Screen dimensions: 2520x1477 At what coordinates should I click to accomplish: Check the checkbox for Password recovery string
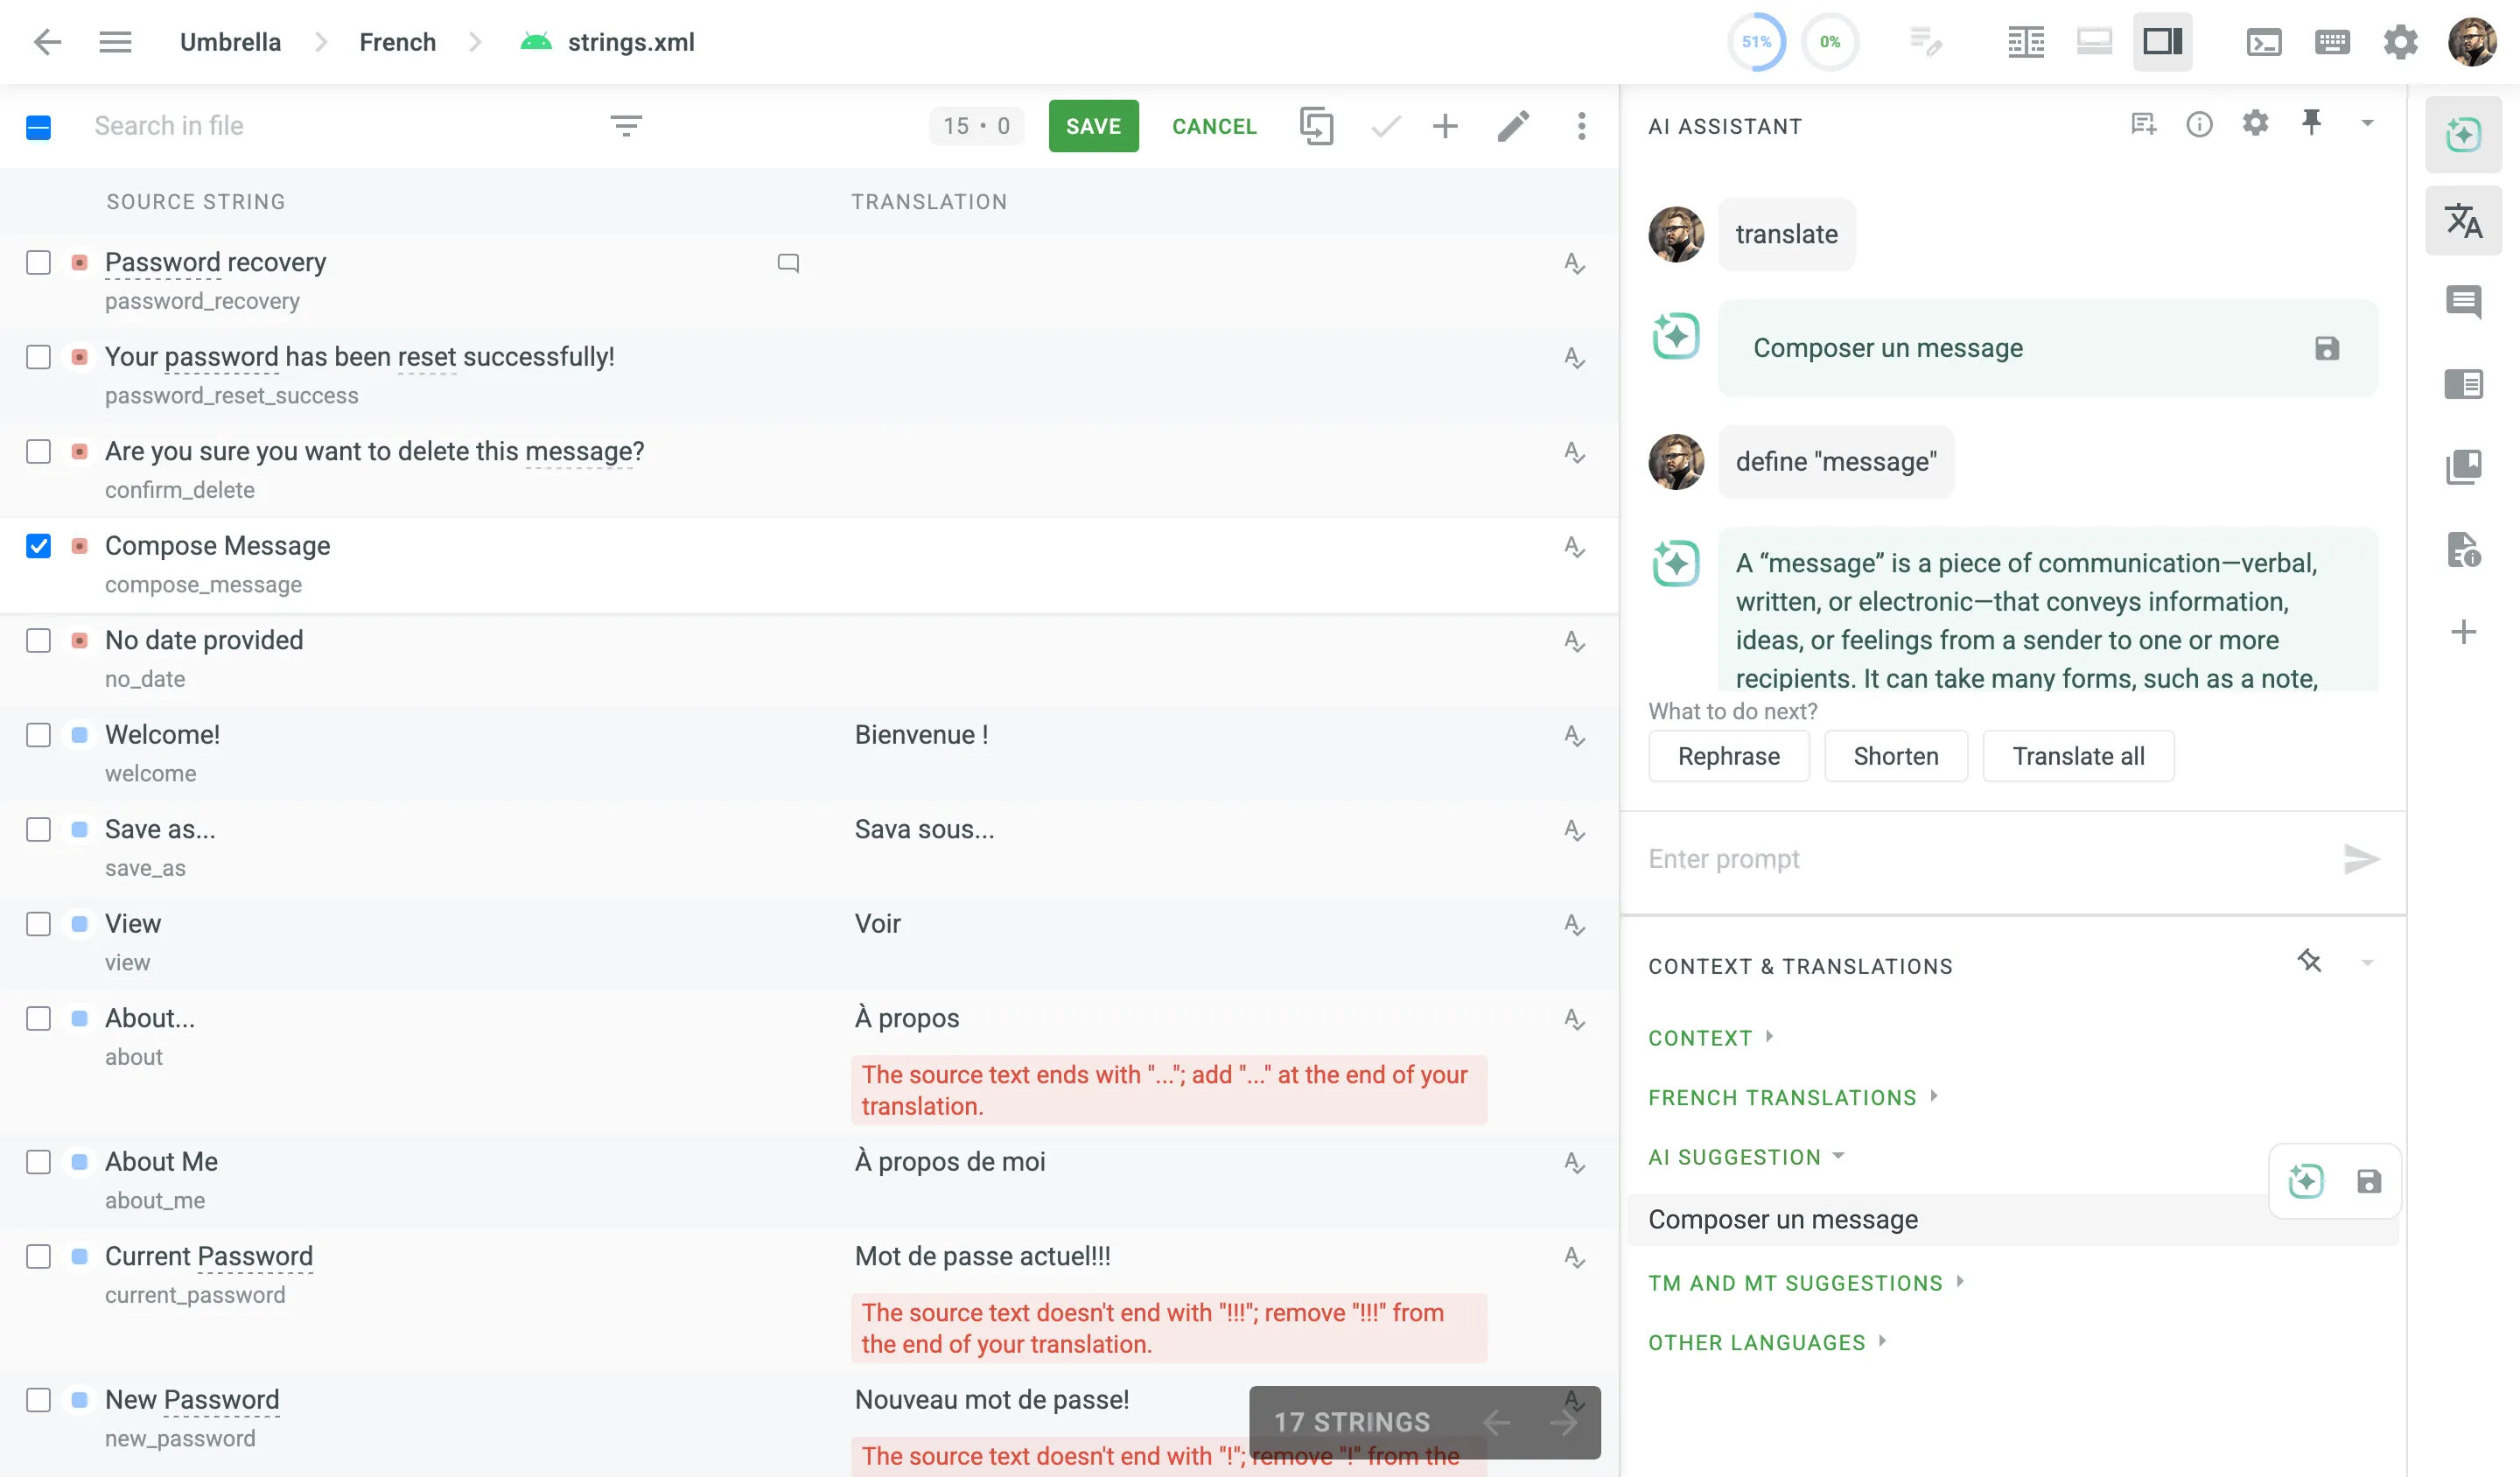(39, 263)
